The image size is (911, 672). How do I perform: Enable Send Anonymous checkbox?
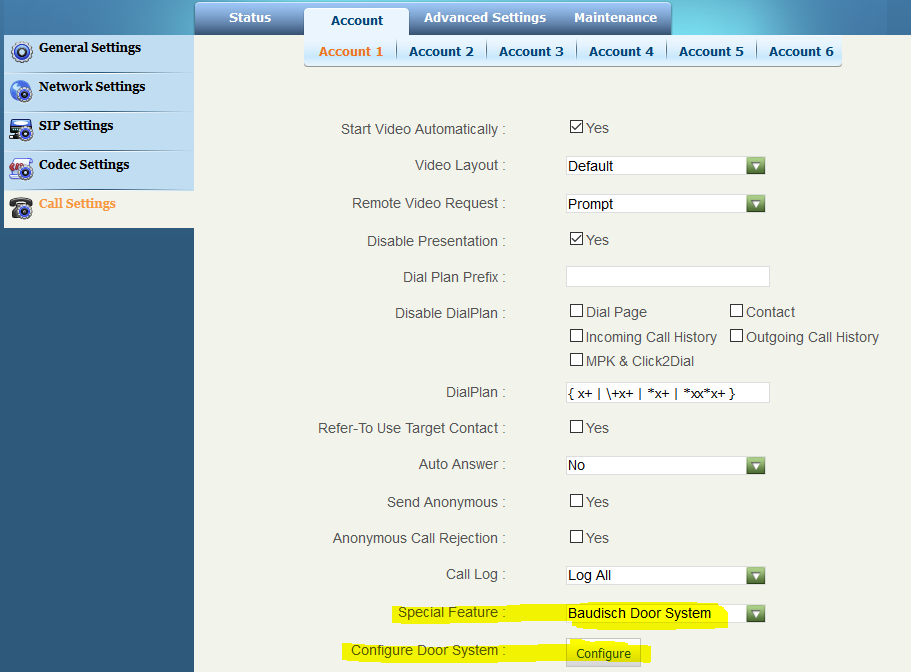[x=576, y=501]
